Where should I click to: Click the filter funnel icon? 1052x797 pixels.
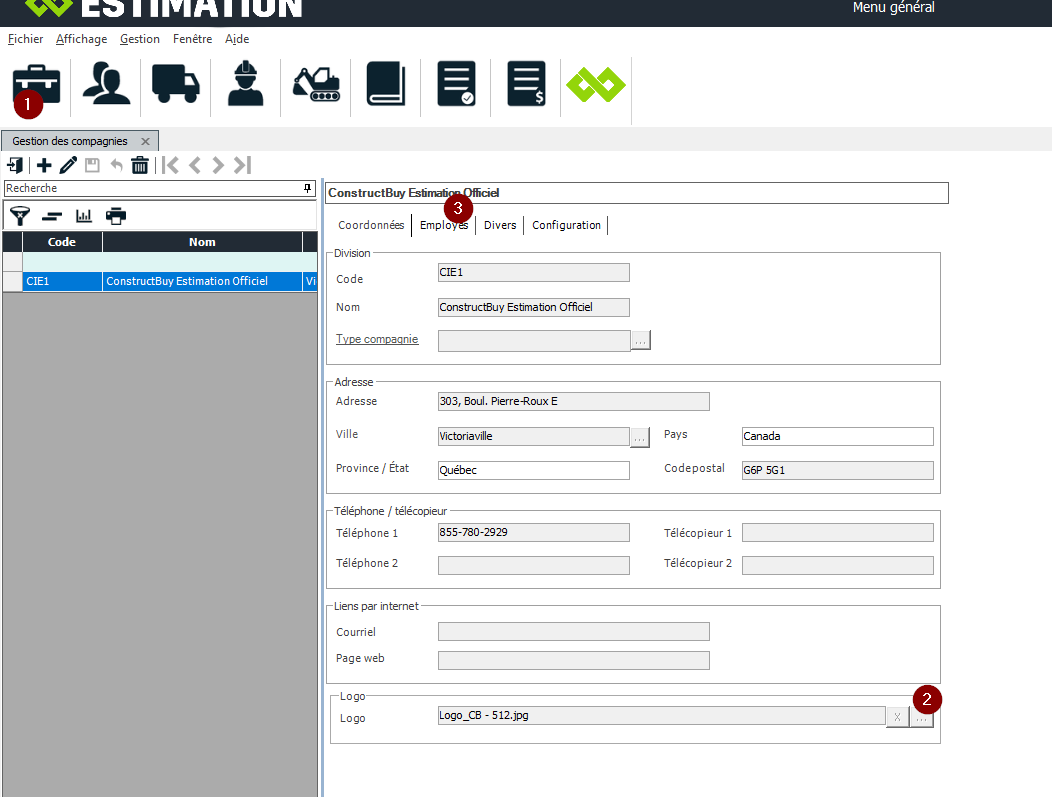coord(20,216)
